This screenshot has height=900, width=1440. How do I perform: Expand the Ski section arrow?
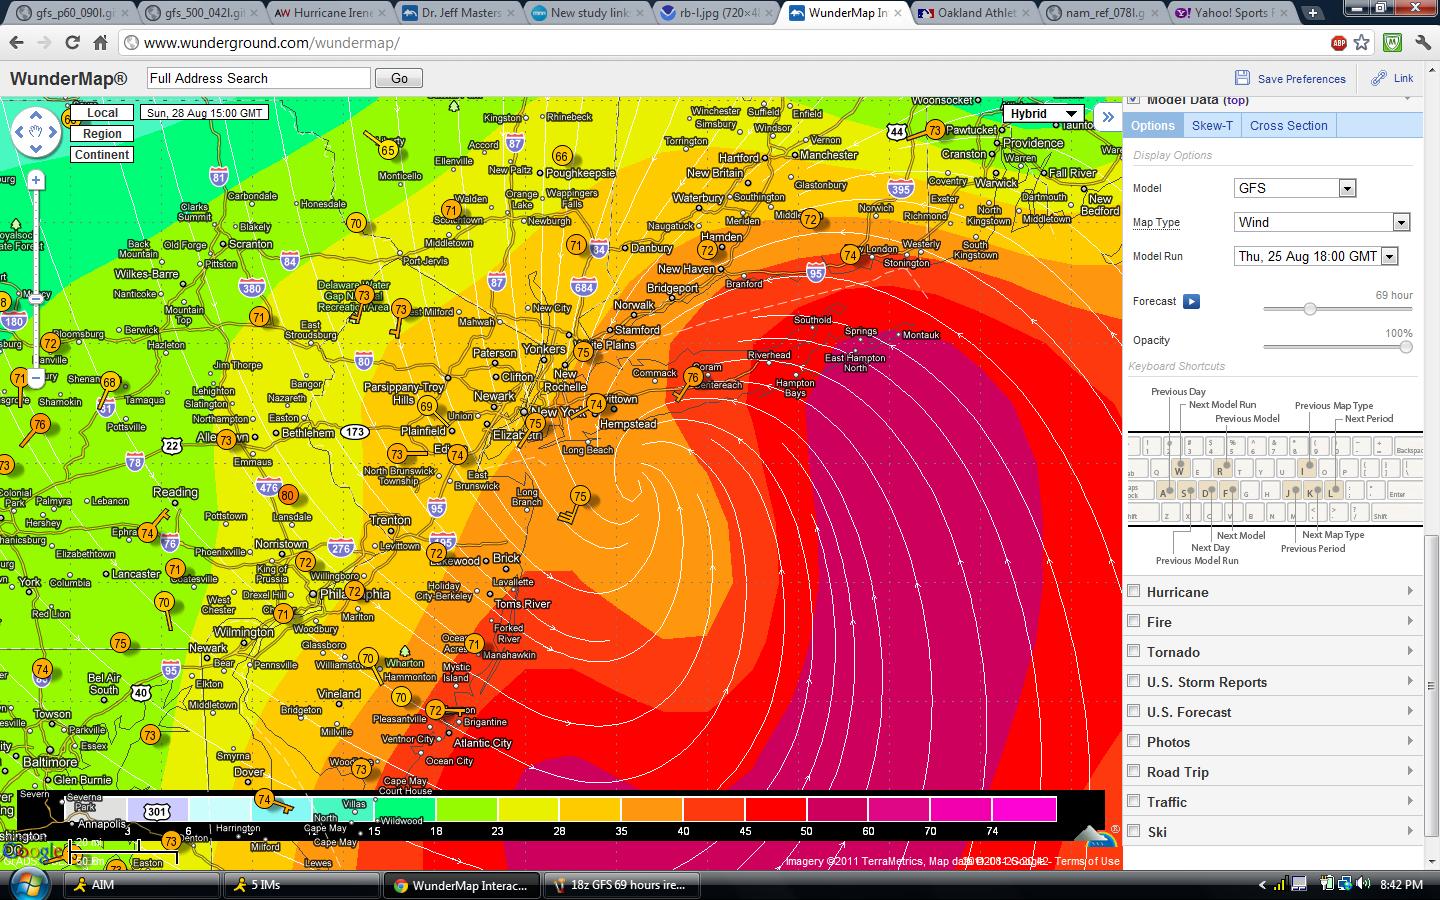(x=1410, y=831)
